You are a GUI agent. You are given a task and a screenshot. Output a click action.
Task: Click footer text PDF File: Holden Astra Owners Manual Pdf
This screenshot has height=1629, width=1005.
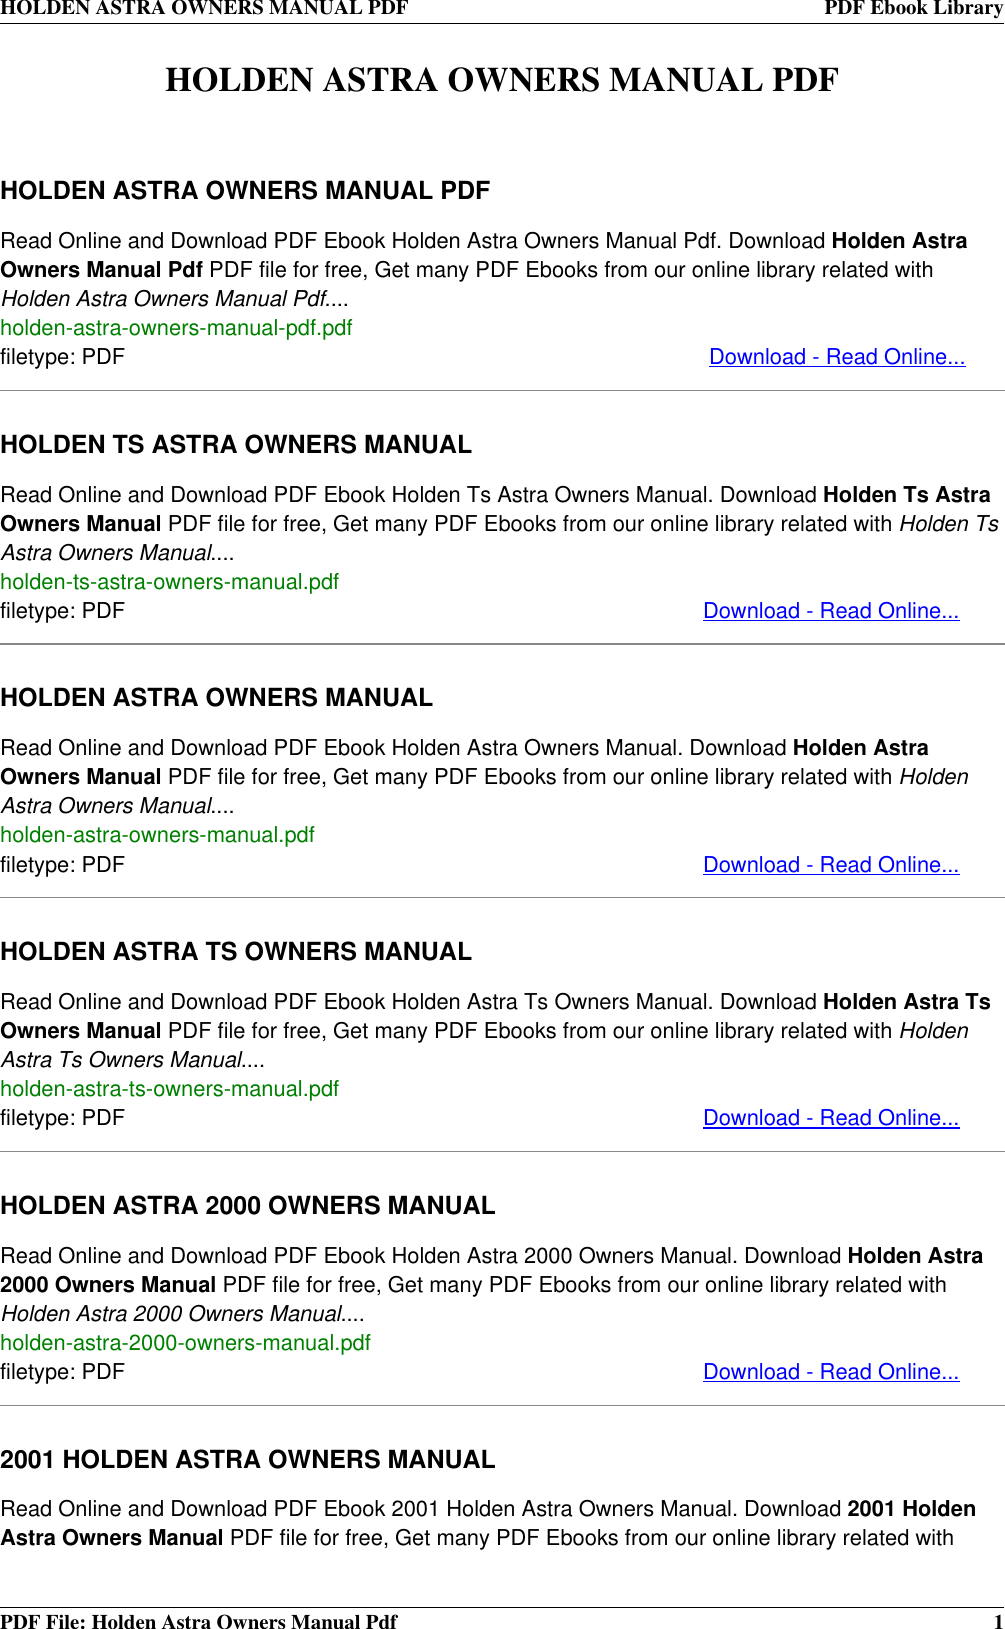[199, 1621]
